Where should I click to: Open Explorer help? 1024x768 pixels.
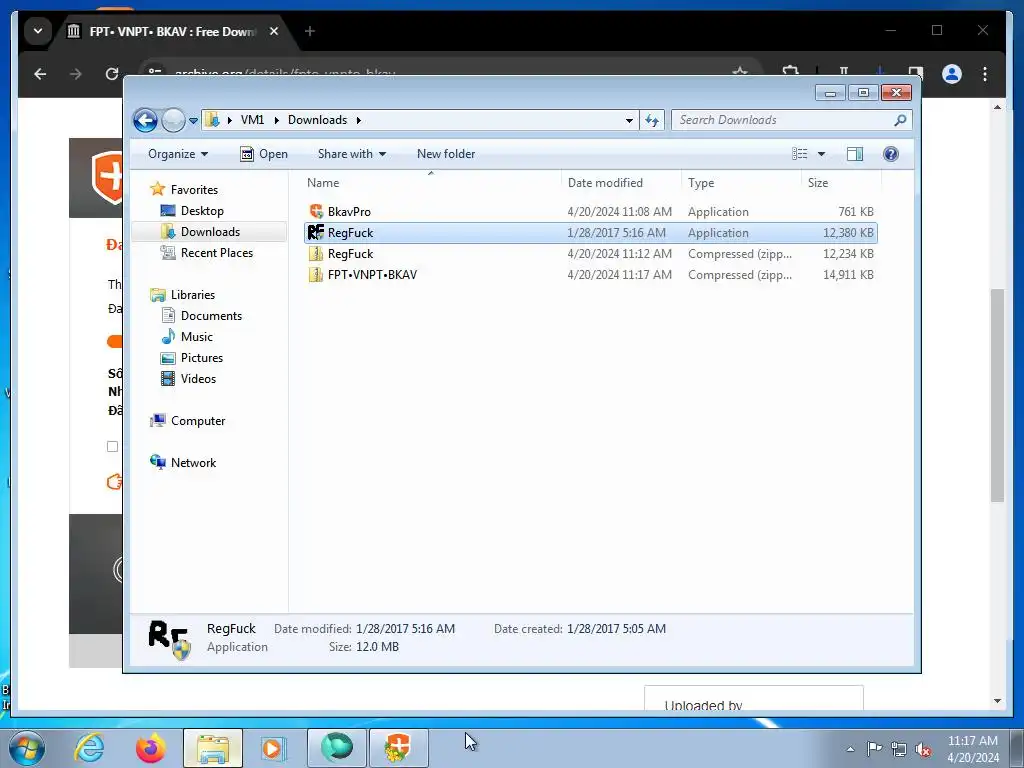click(891, 154)
